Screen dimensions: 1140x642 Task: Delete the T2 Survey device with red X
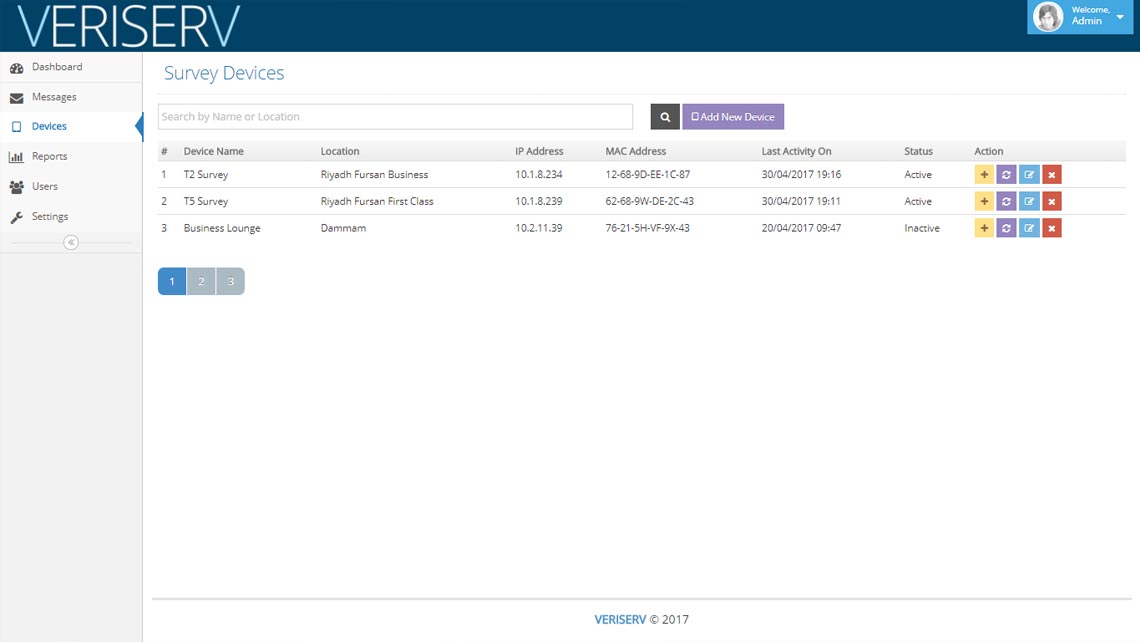click(1051, 175)
